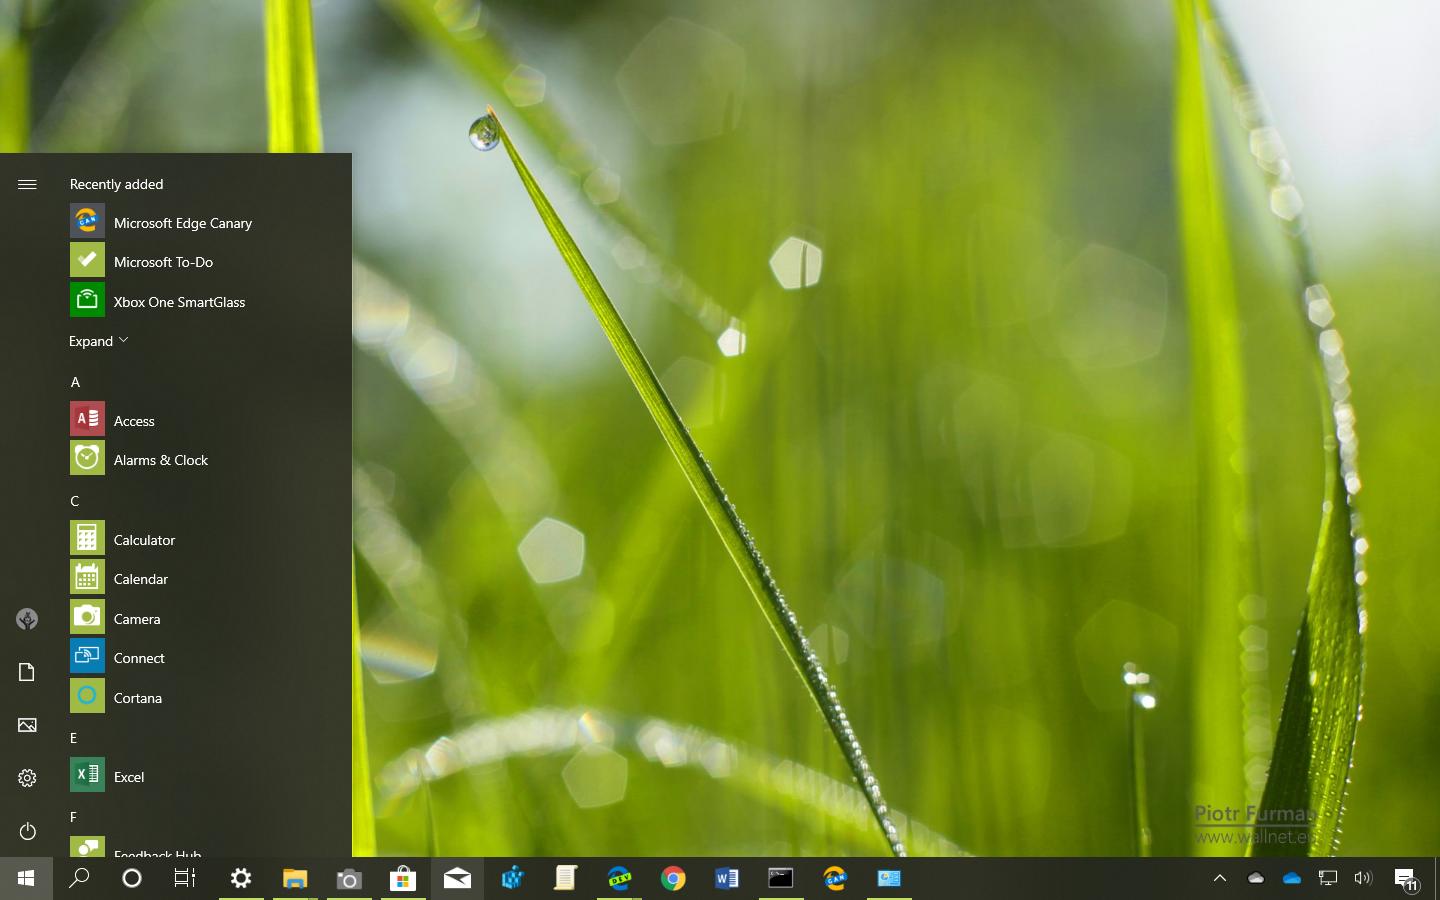This screenshot has width=1440, height=900.
Task: Jump to apps starting with E
Action: (73, 738)
